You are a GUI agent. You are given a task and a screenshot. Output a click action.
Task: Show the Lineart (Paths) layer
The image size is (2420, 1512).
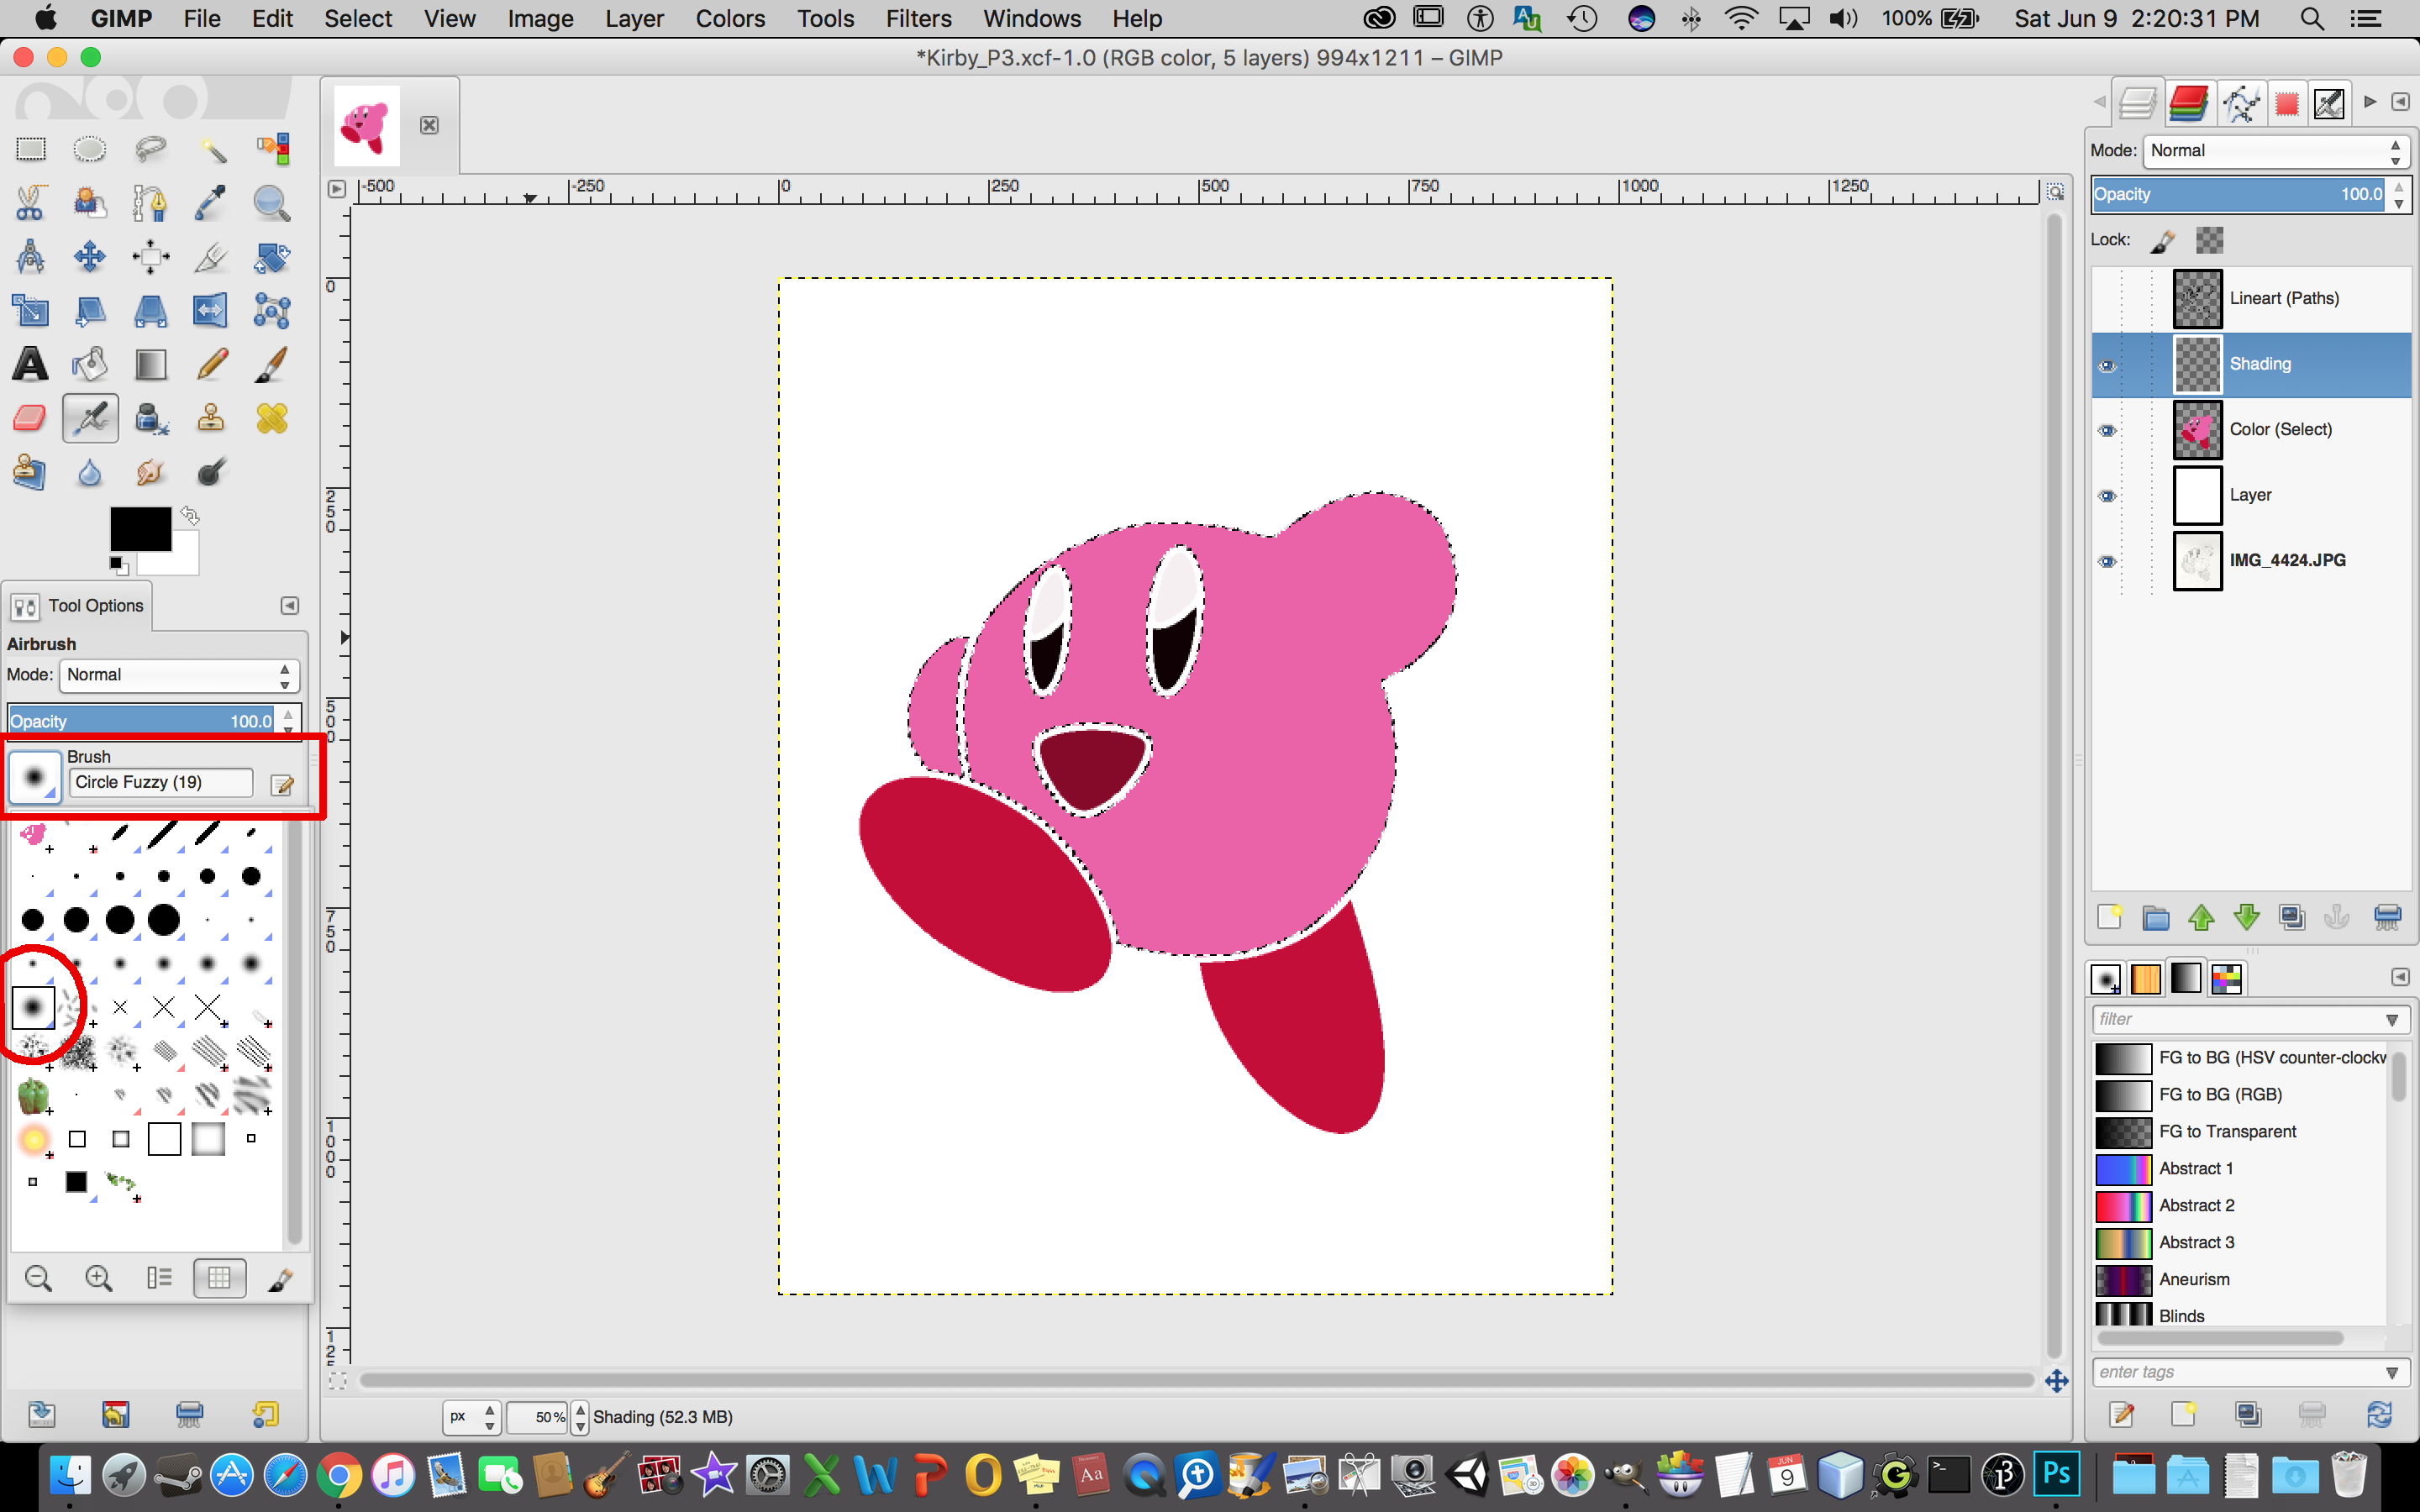[2108, 299]
